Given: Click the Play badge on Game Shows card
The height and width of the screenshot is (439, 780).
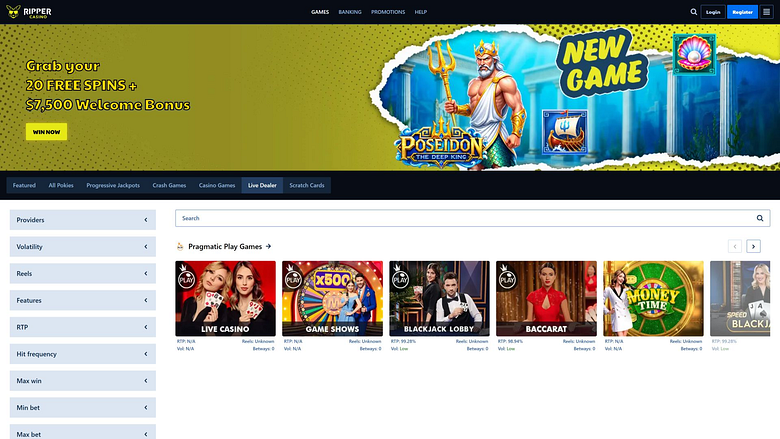Looking at the screenshot, I should [x=293, y=277].
